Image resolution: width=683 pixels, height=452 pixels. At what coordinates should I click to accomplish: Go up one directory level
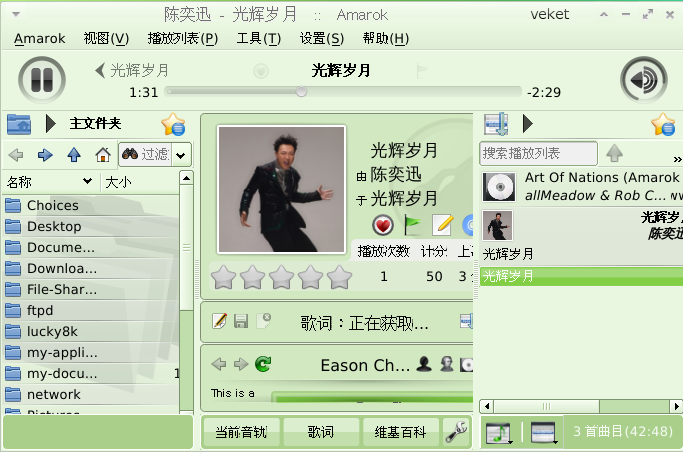tap(74, 155)
